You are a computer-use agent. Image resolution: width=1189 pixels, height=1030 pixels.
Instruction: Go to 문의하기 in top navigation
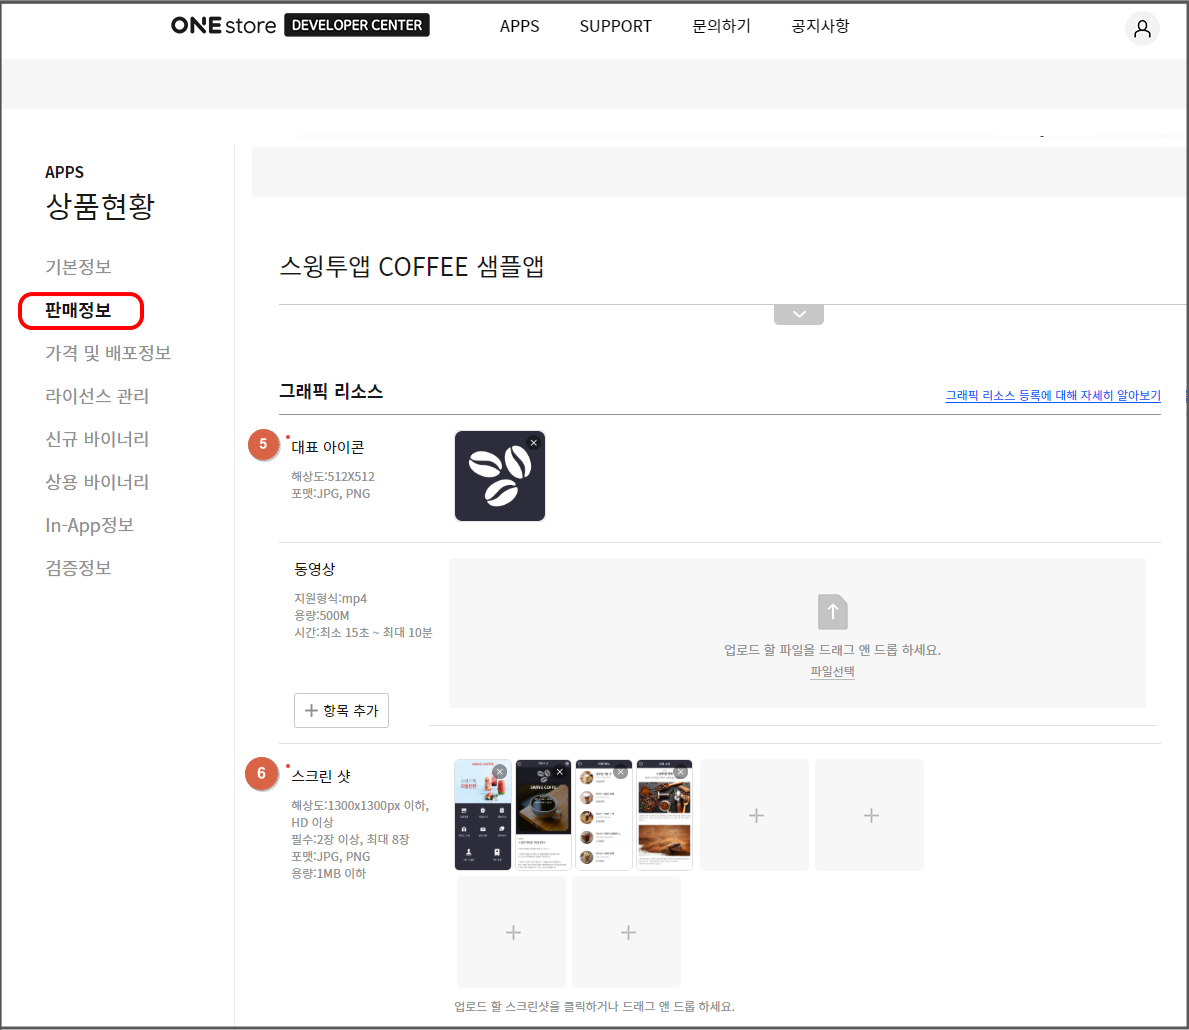click(721, 26)
